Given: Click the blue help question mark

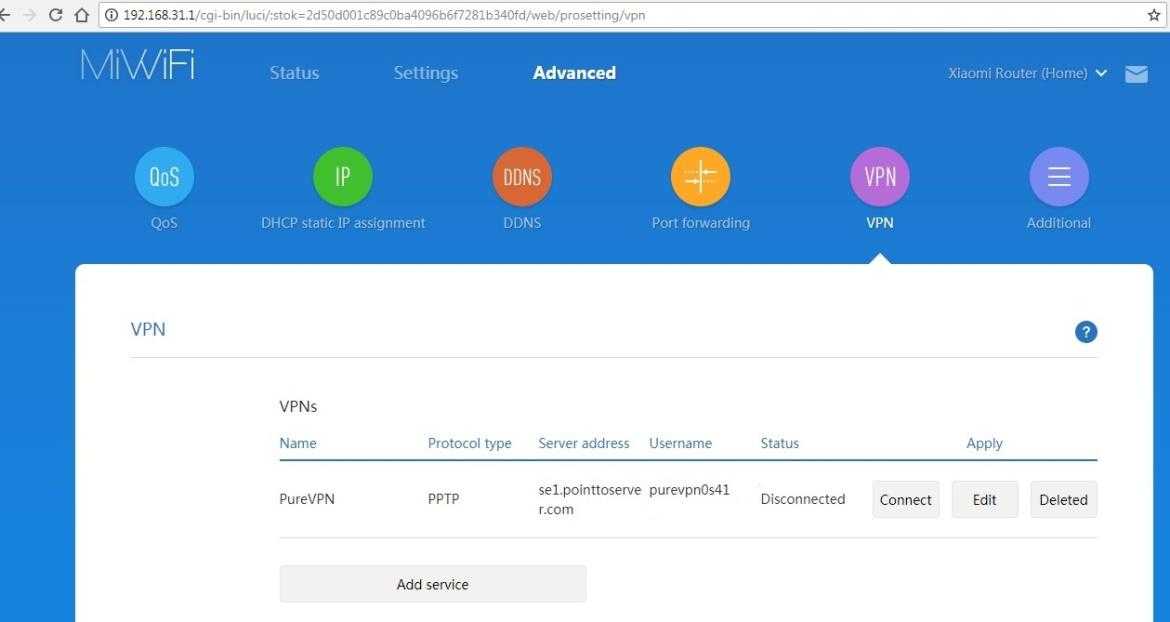Looking at the screenshot, I should [1086, 333].
